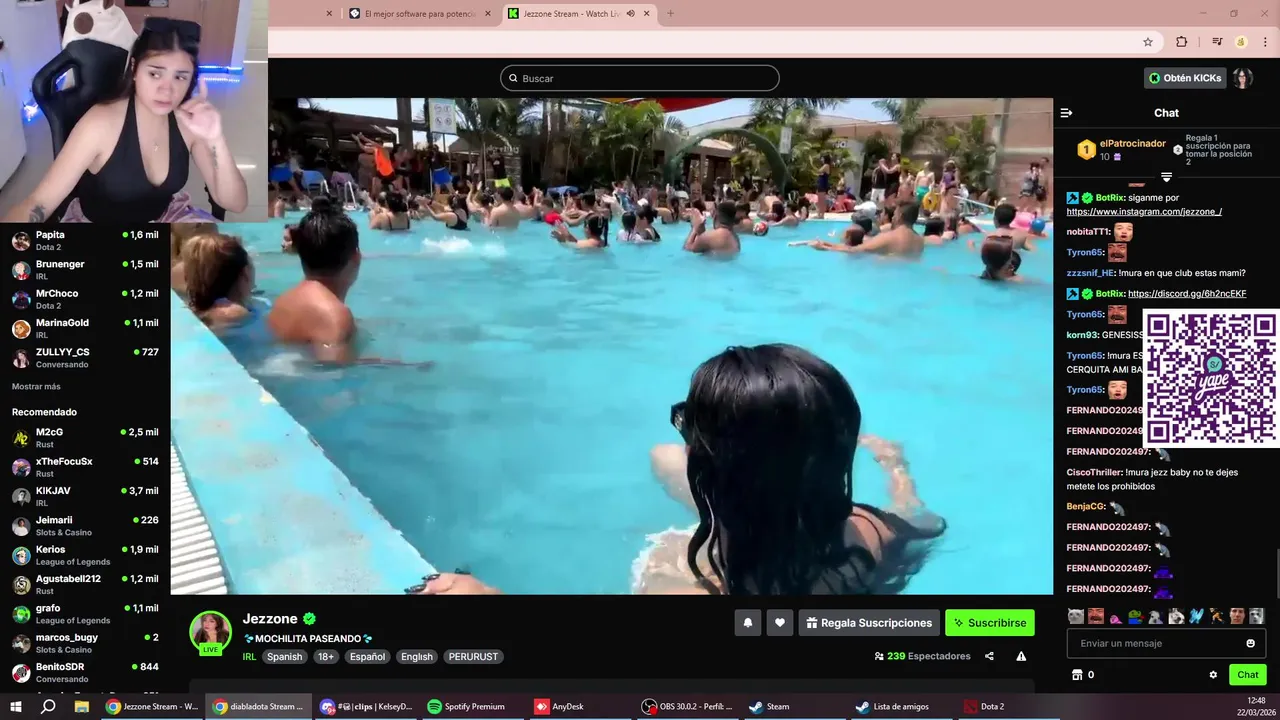This screenshot has height=720, width=1280.
Task: Open Chrome's three-dot menu
Action: pyautogui.click(x=1264, y=42)
